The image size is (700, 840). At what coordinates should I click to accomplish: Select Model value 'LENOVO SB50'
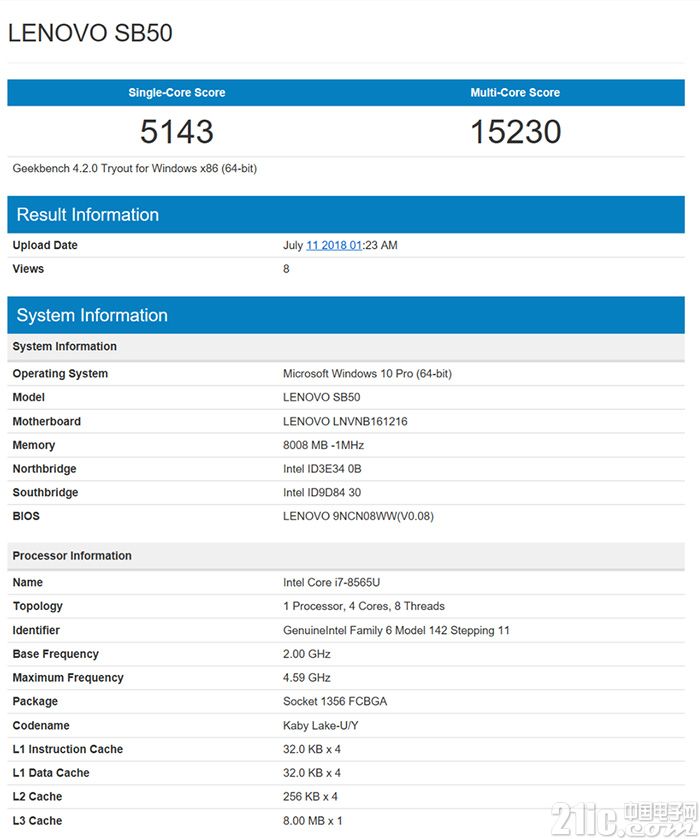coord(321,398)
